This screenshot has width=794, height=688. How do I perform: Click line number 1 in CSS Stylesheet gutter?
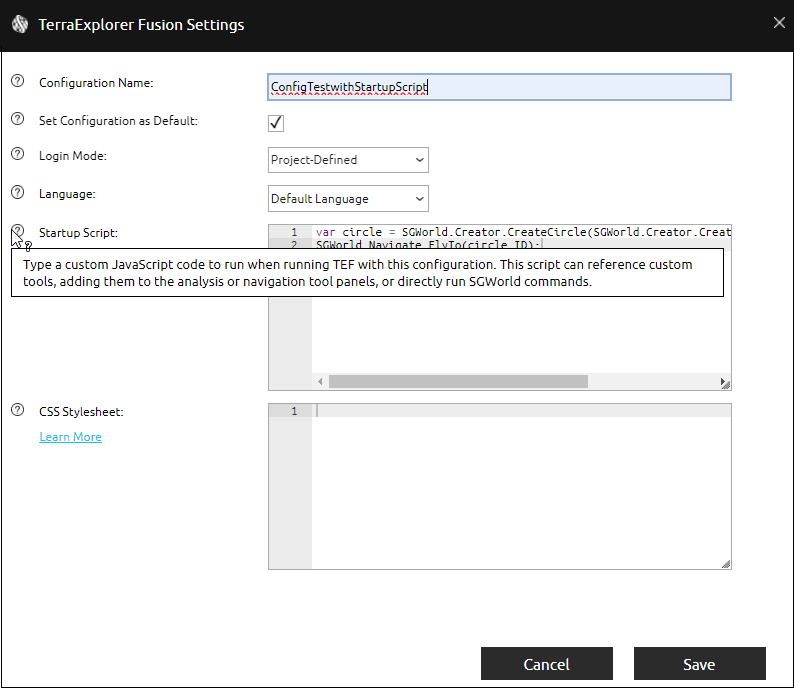[x=294, y=411]
